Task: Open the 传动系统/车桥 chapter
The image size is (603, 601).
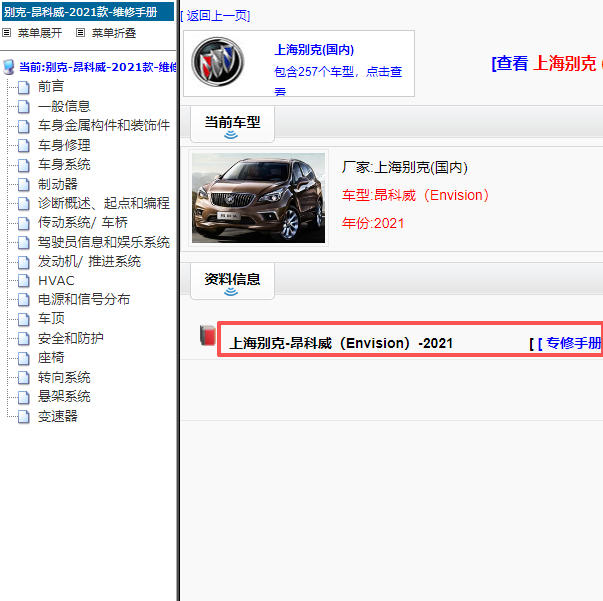Action: [x=83, y=222]
